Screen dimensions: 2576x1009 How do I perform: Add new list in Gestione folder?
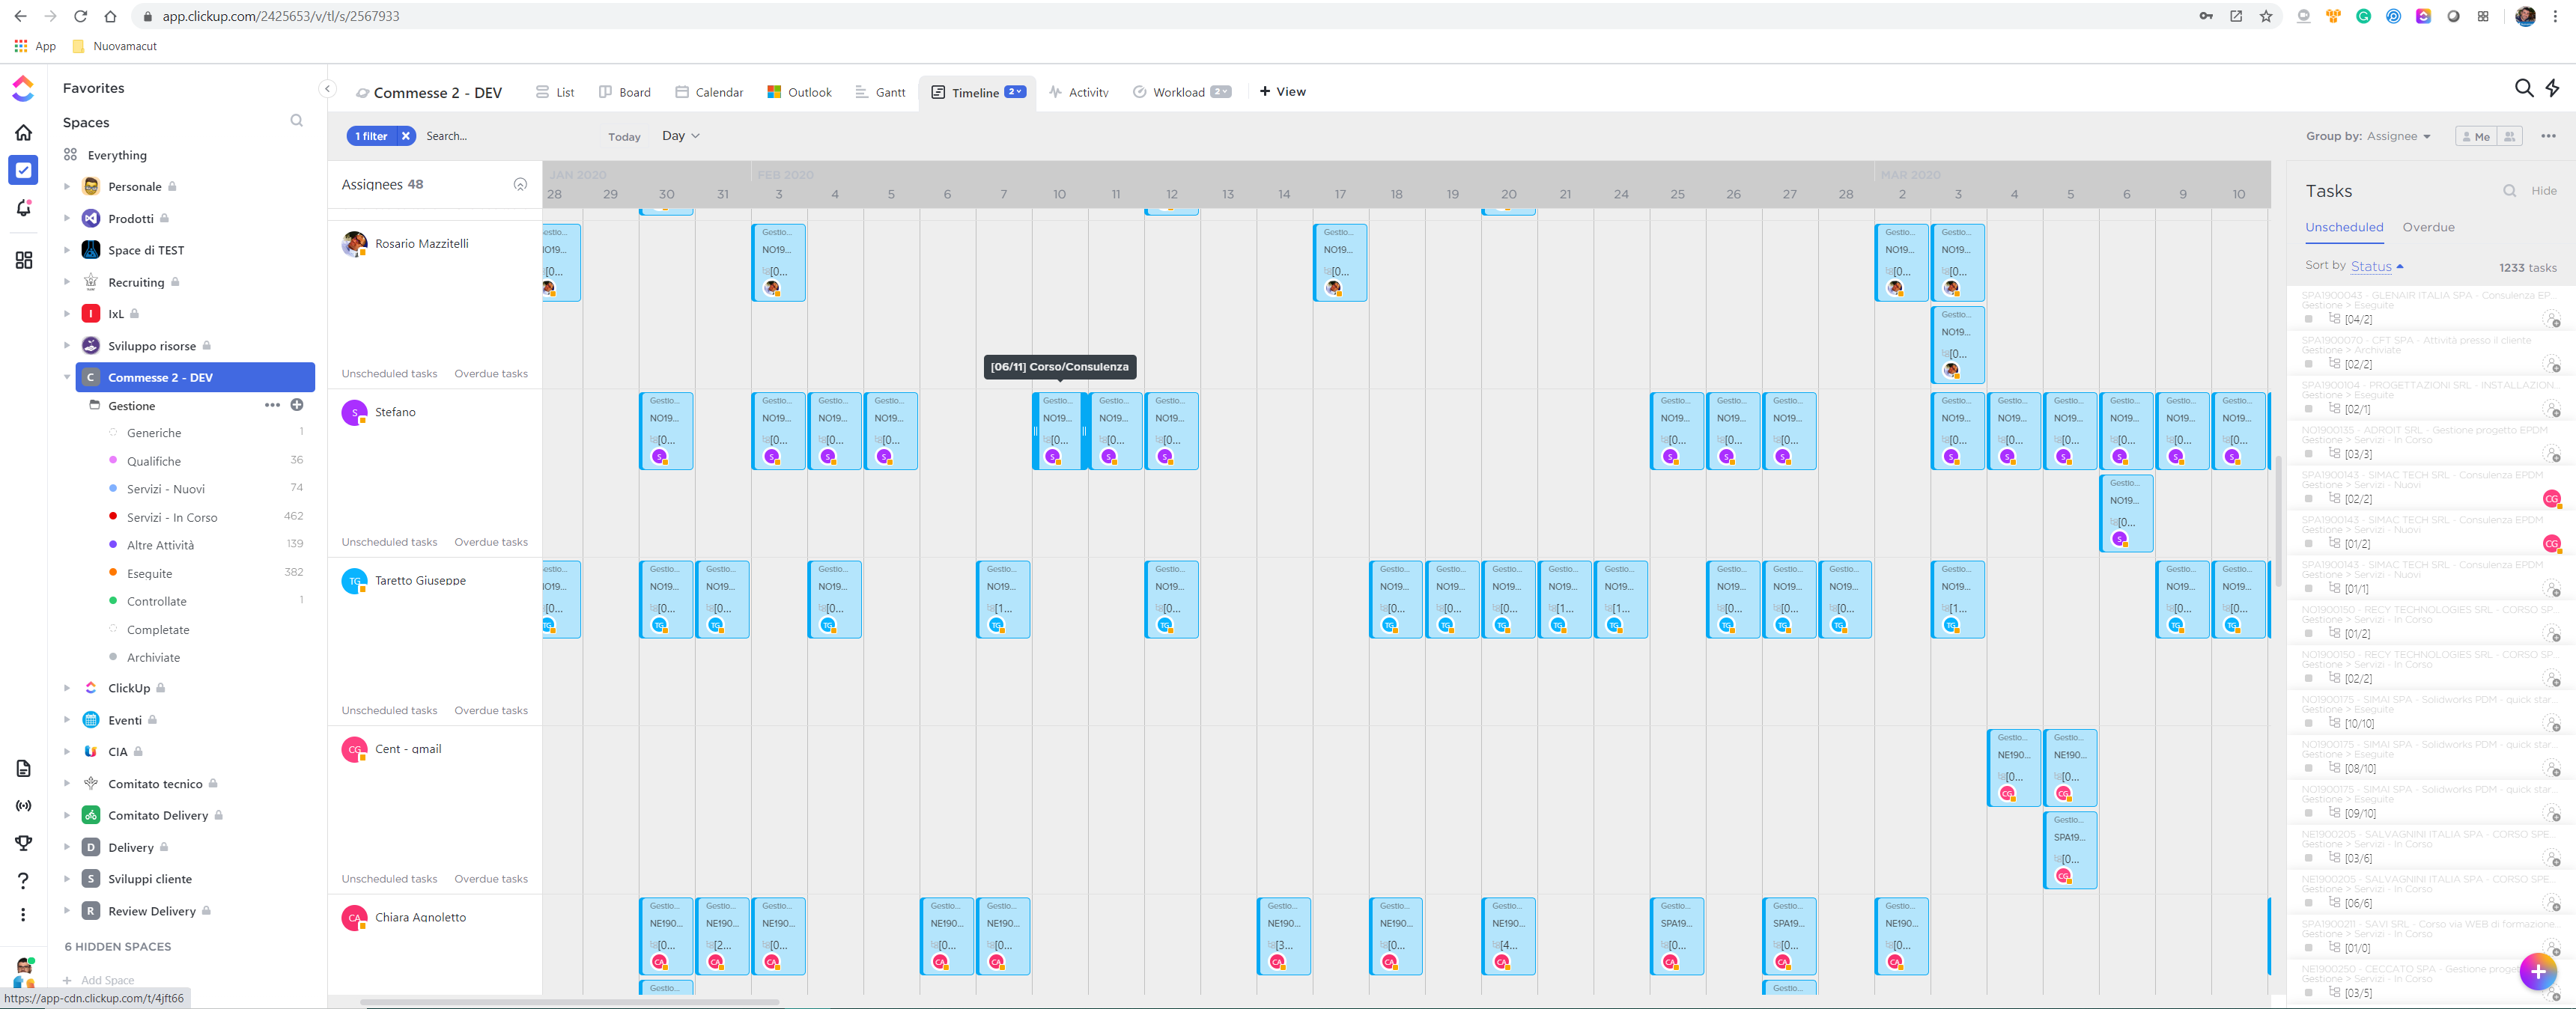(297, 405)
